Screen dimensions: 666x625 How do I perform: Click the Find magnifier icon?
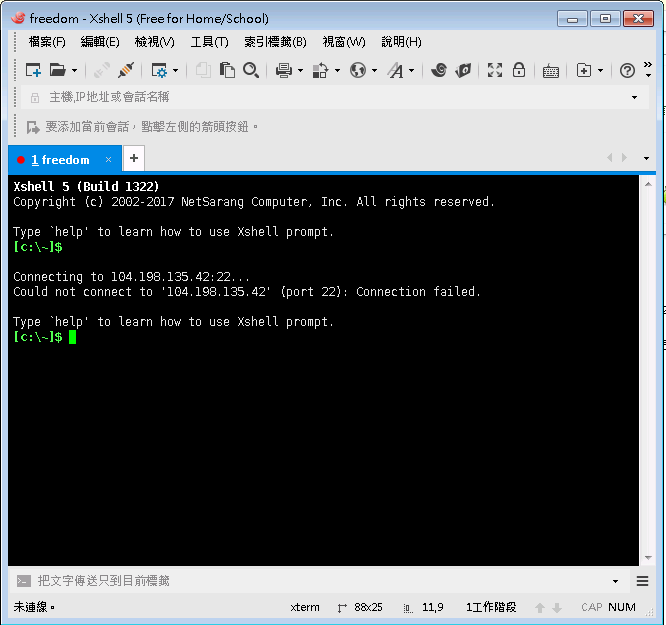(x=251, y=70)
